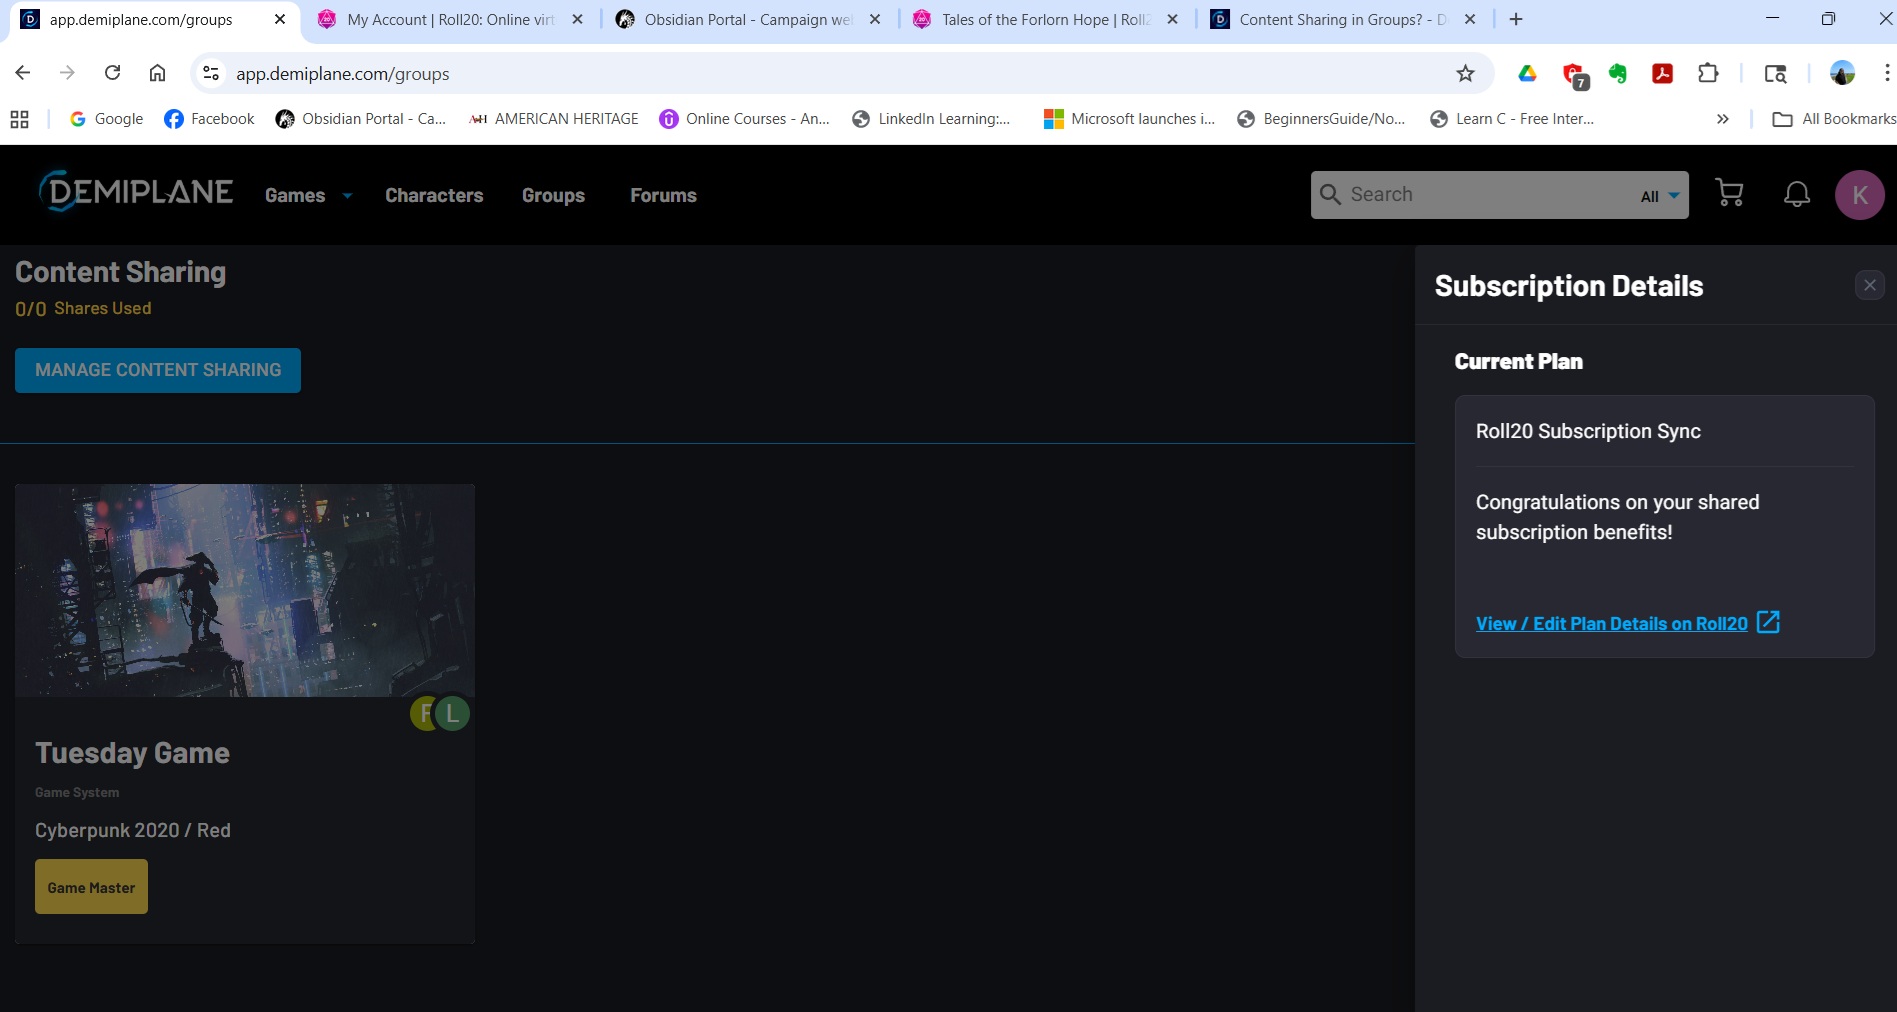Screen dimensions: 1897x1012
Task: Go to the Characters page
Action: pos(434,196)
